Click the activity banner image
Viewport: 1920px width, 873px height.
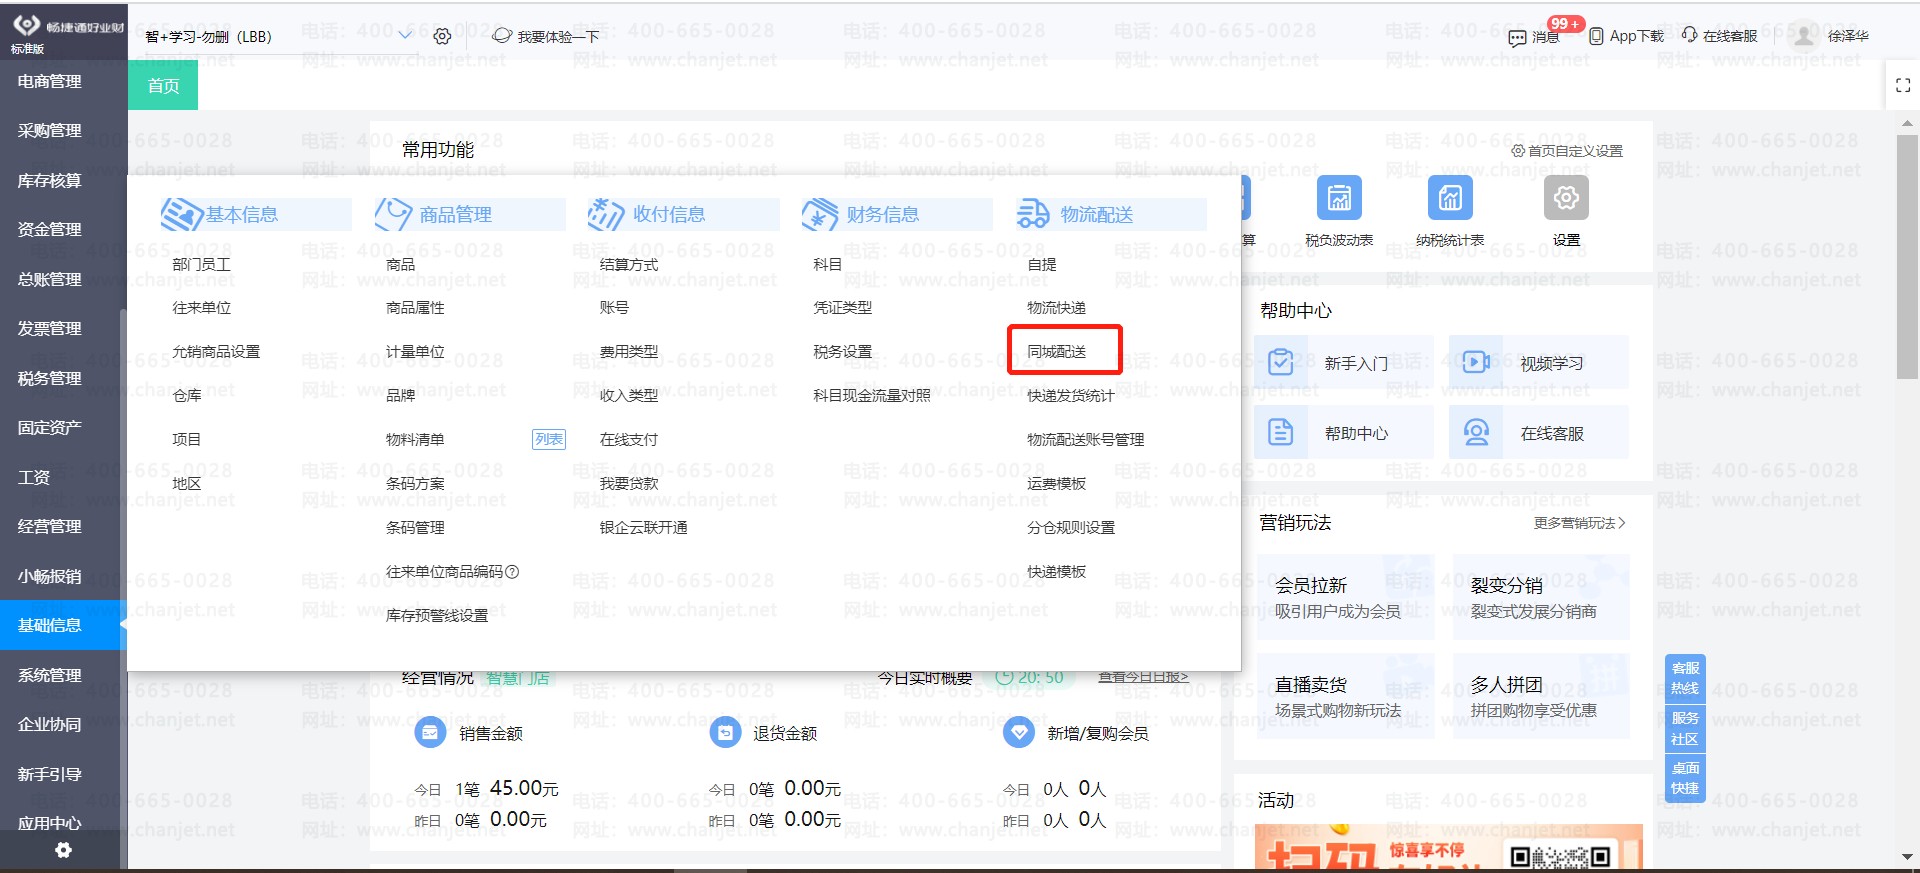click(1448, 846)
